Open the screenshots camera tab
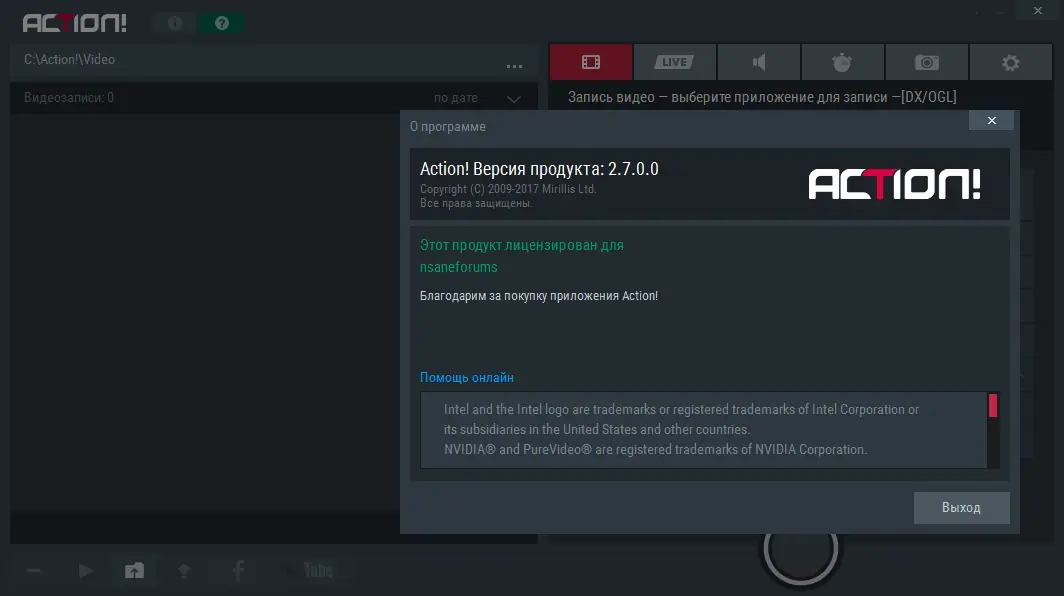 pos(926,62)
